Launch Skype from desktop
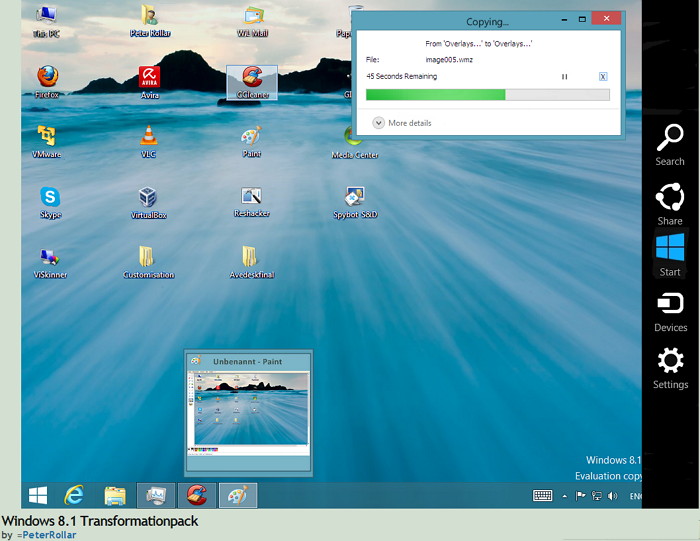Viewport: 700px width, 541px height. [x=50, y=202]
